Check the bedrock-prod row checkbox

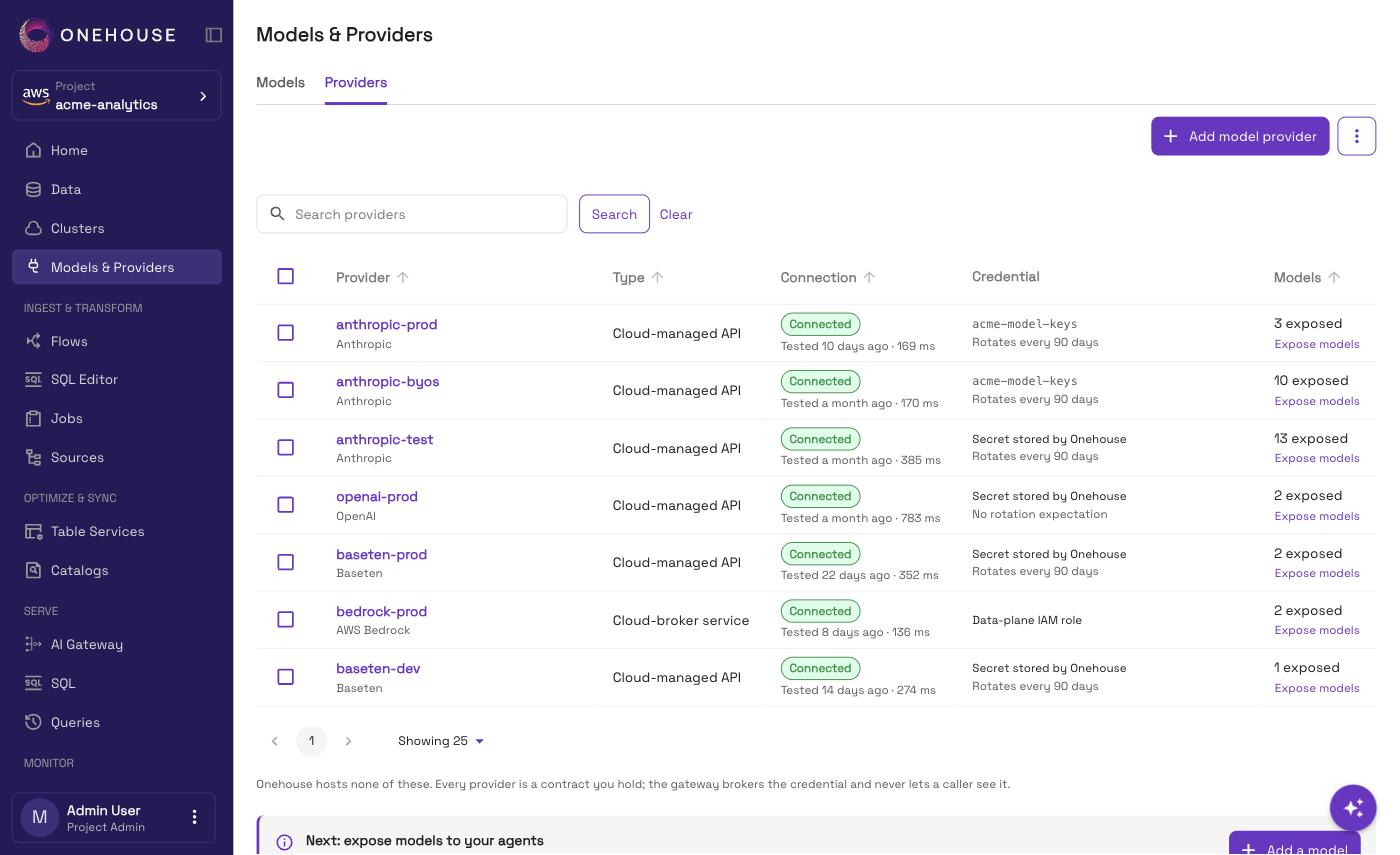(285, 619)
